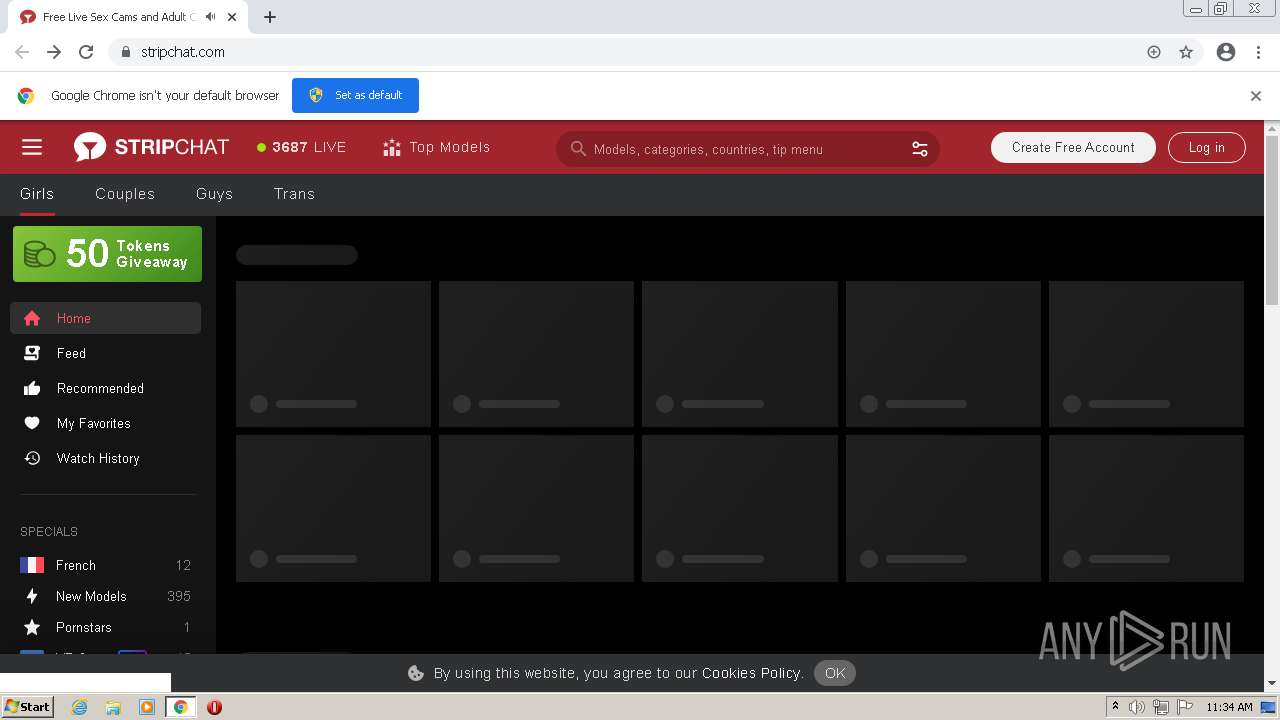Close the Stripchat browser tab
1280x720 pixels.
pyautogui.click(x=233, y=17)
